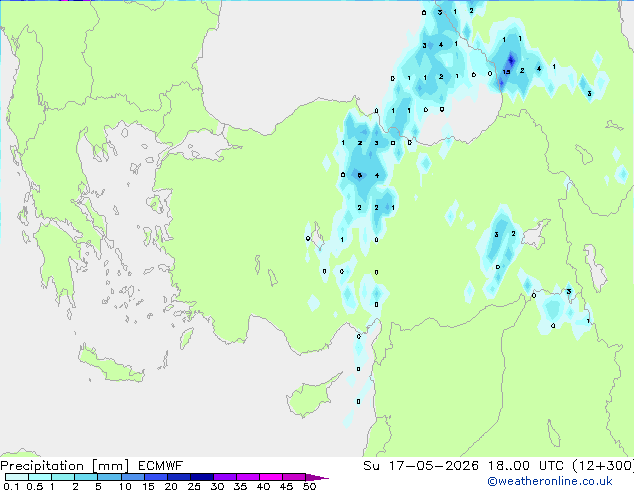Click the '20' legend scale label
The width and height of the screenshot is (634, 490).
pyautogui.click(x=171, y=486)
